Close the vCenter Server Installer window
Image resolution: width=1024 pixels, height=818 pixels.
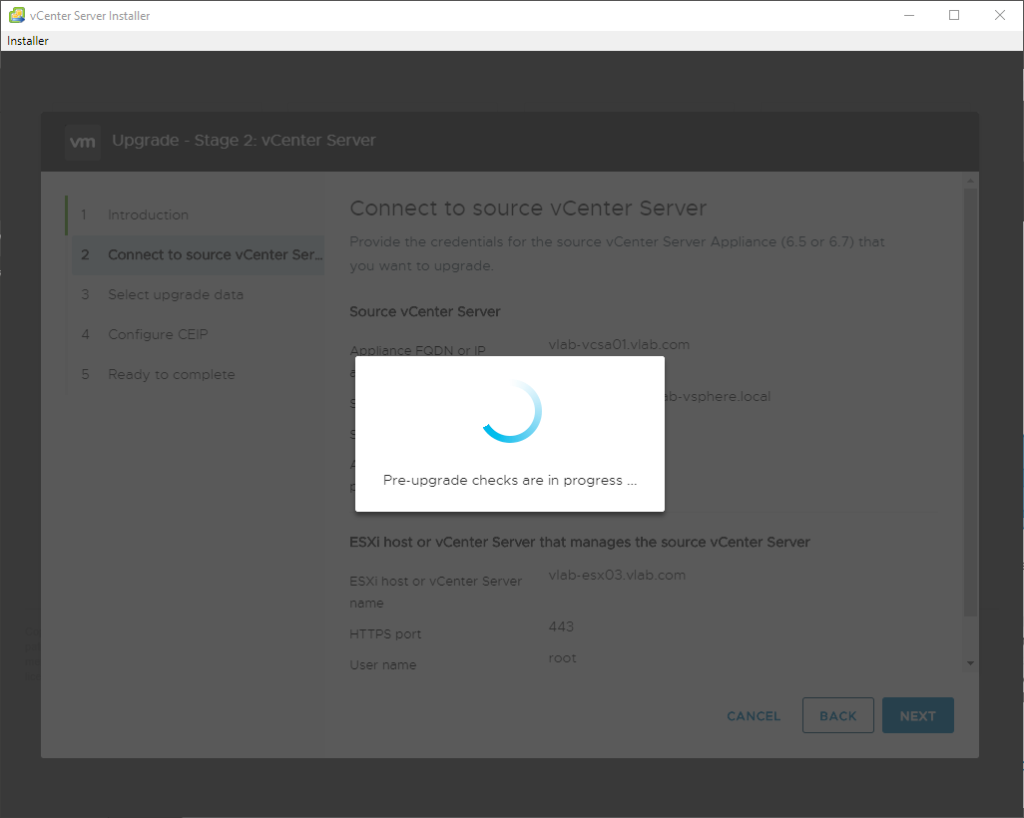pyautogui.click(x=1000, y=15)
